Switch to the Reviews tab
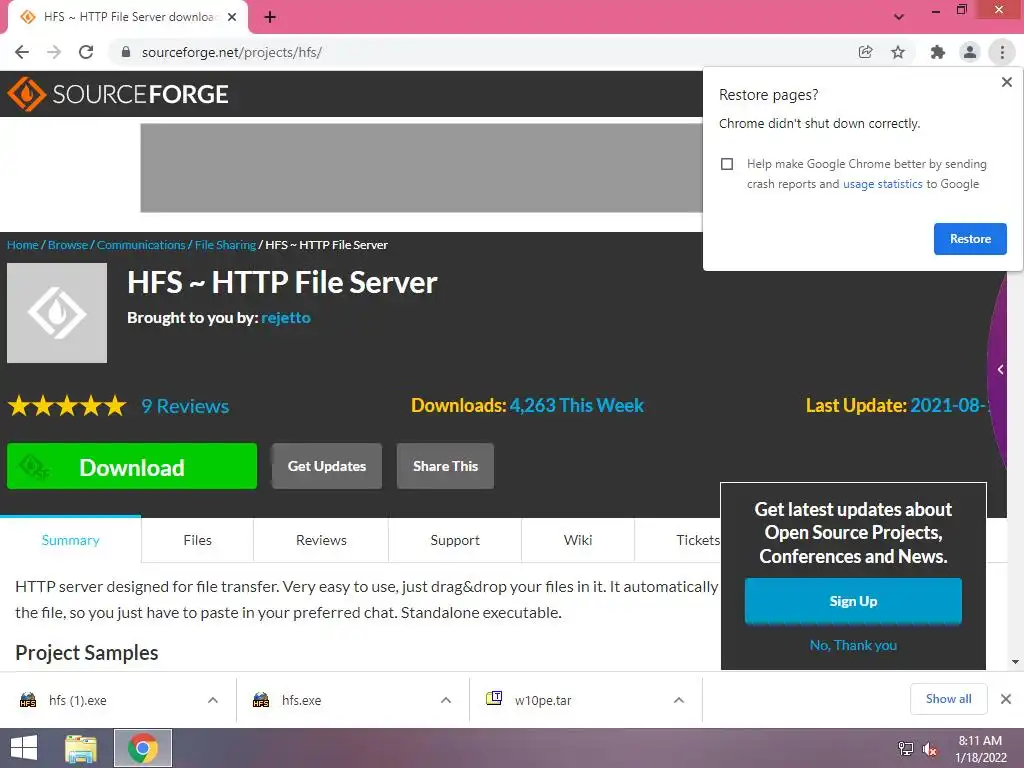1024x768 pixels. (x=321, y=540)
